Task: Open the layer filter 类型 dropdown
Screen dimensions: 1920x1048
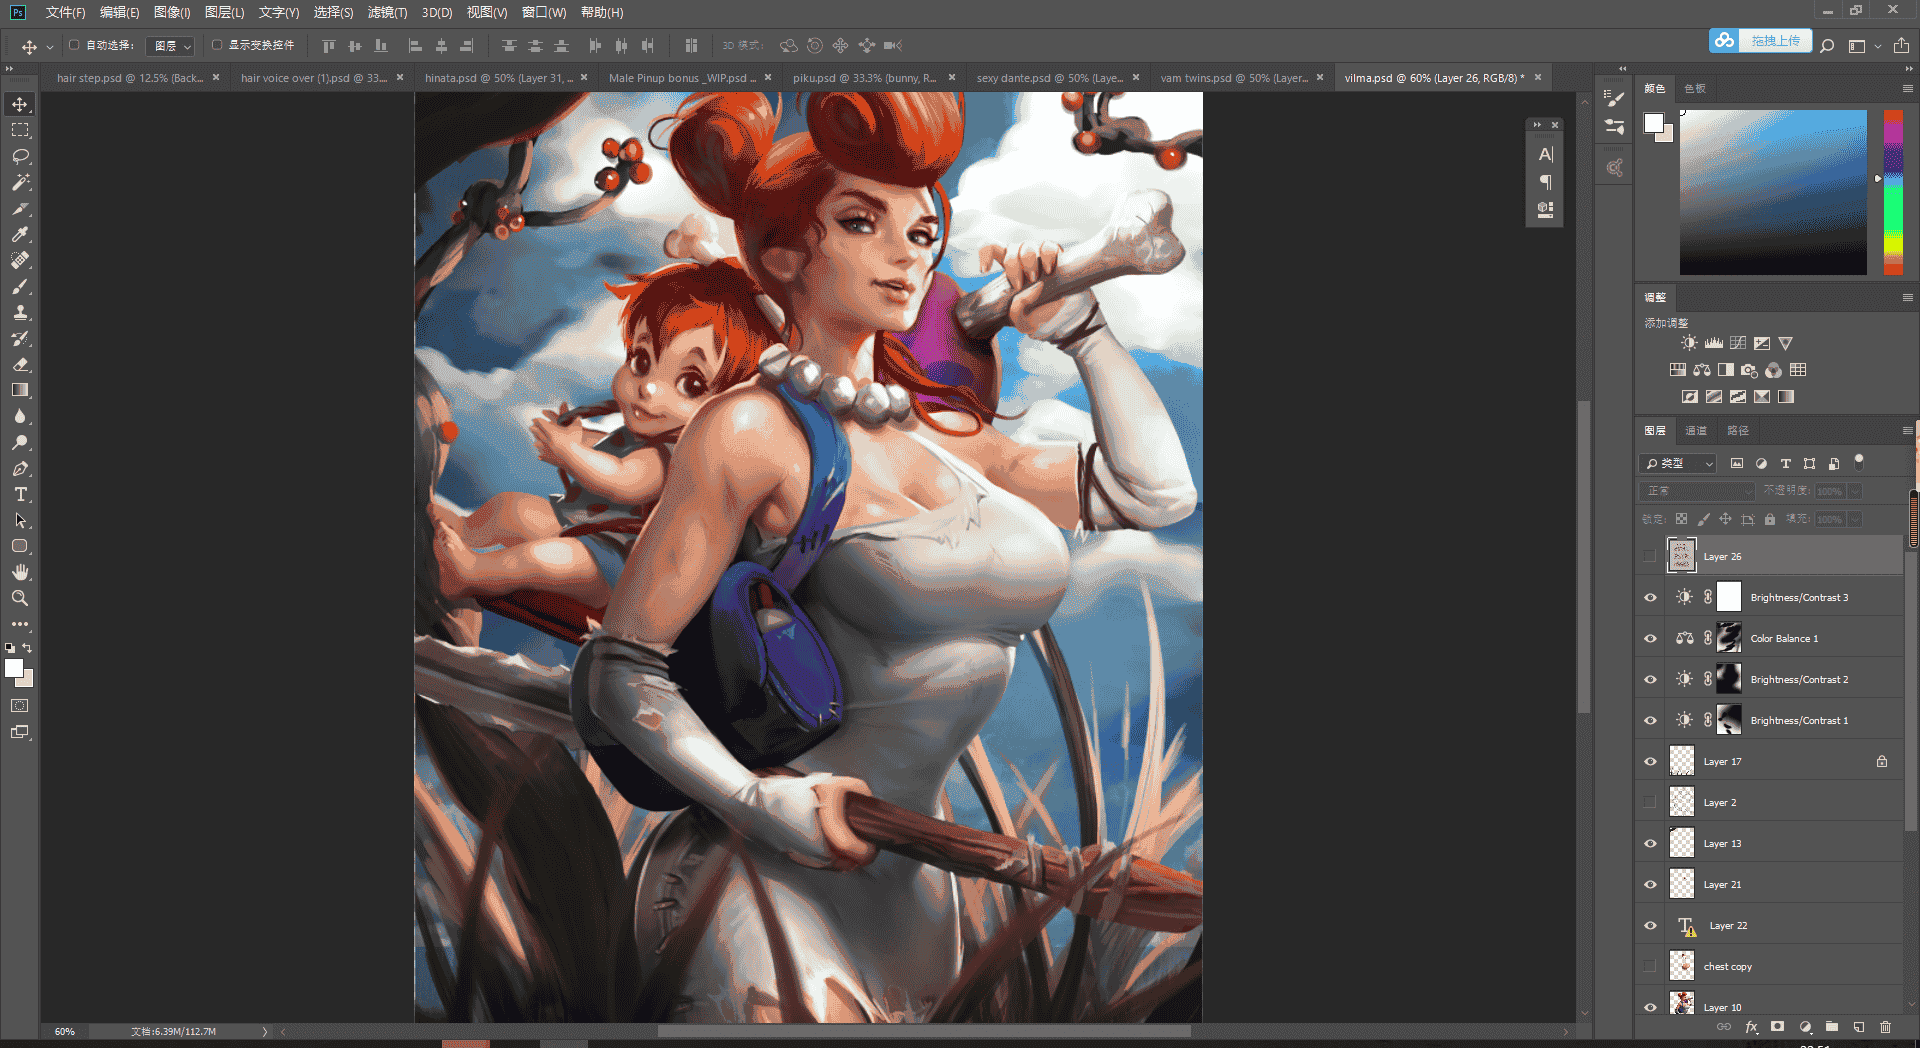Action: (1677, 464)
